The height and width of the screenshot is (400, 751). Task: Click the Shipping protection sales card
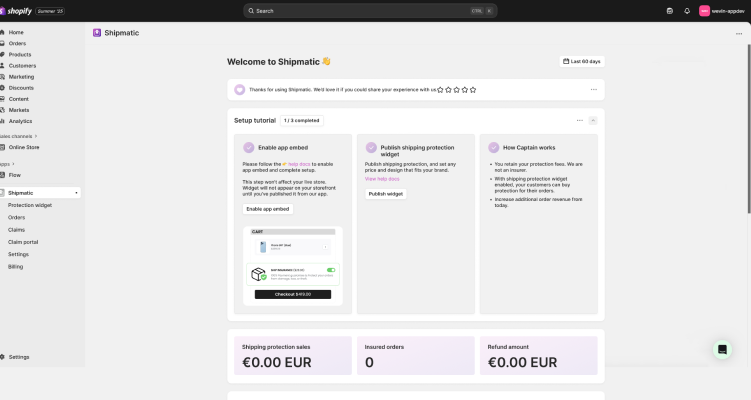coord(293,355)
